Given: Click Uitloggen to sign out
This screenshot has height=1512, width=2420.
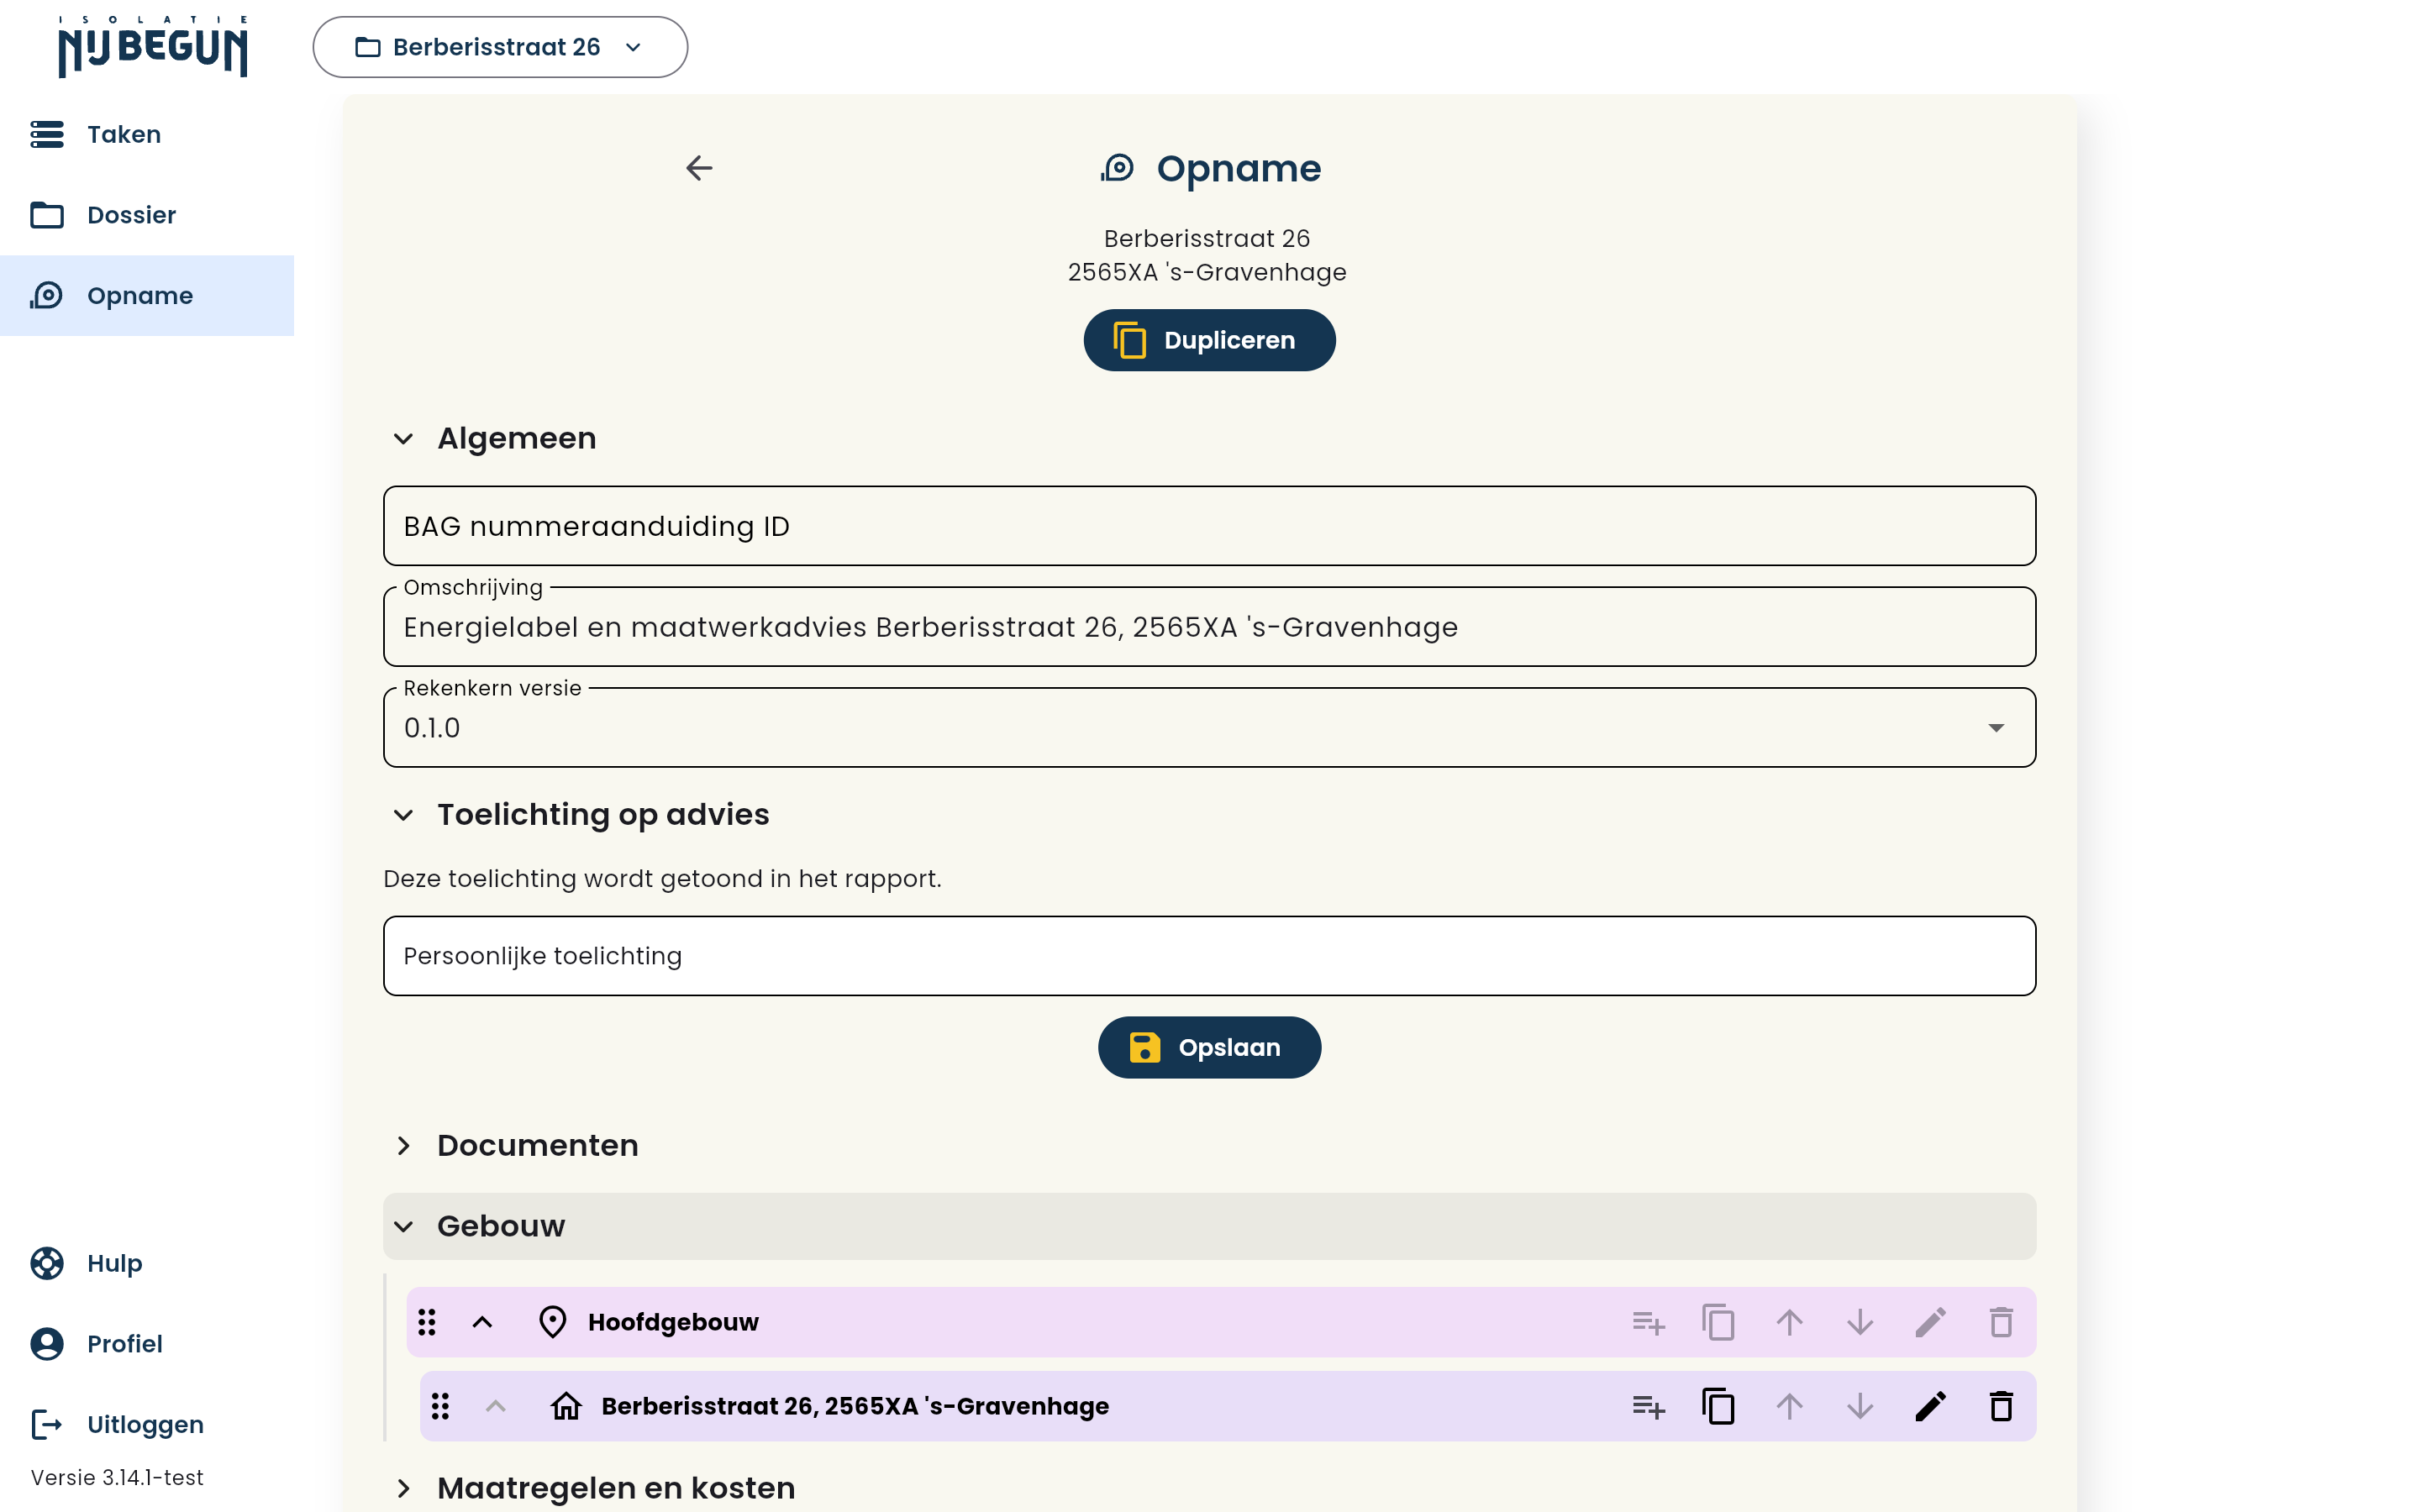Looking at the screenshot, I should 147,1424.
